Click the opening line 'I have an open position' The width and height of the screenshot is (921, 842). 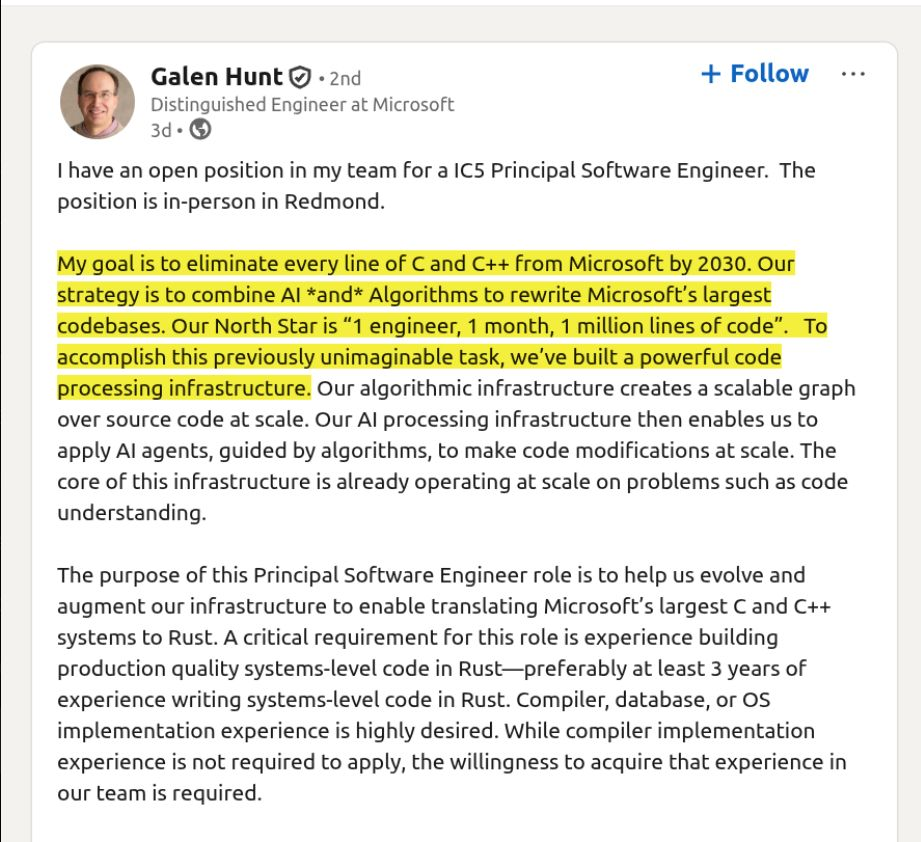coord(160,170)
